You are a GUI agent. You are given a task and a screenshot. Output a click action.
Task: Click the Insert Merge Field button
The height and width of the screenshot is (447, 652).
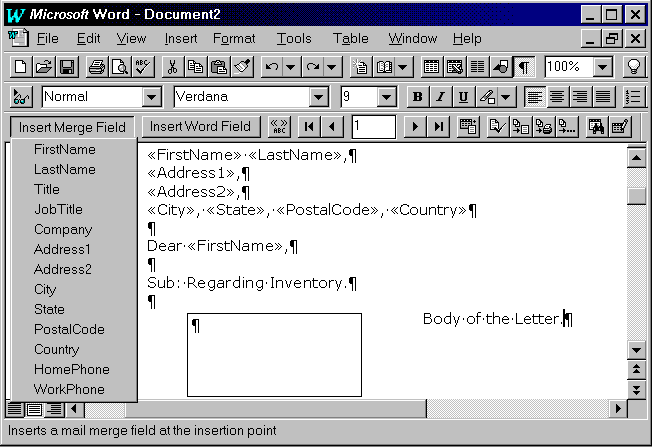coord(72,127)
